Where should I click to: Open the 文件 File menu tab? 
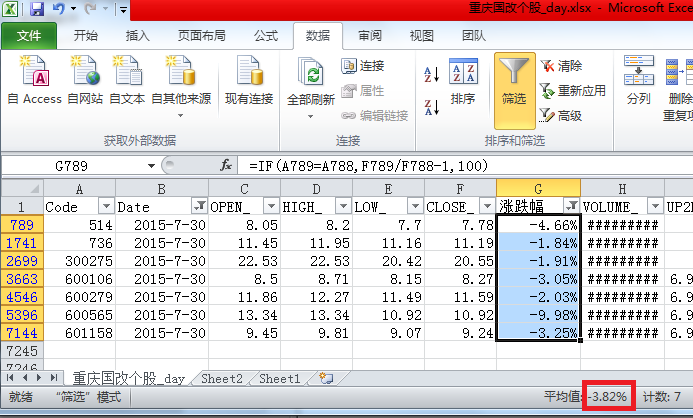point(30,35)
